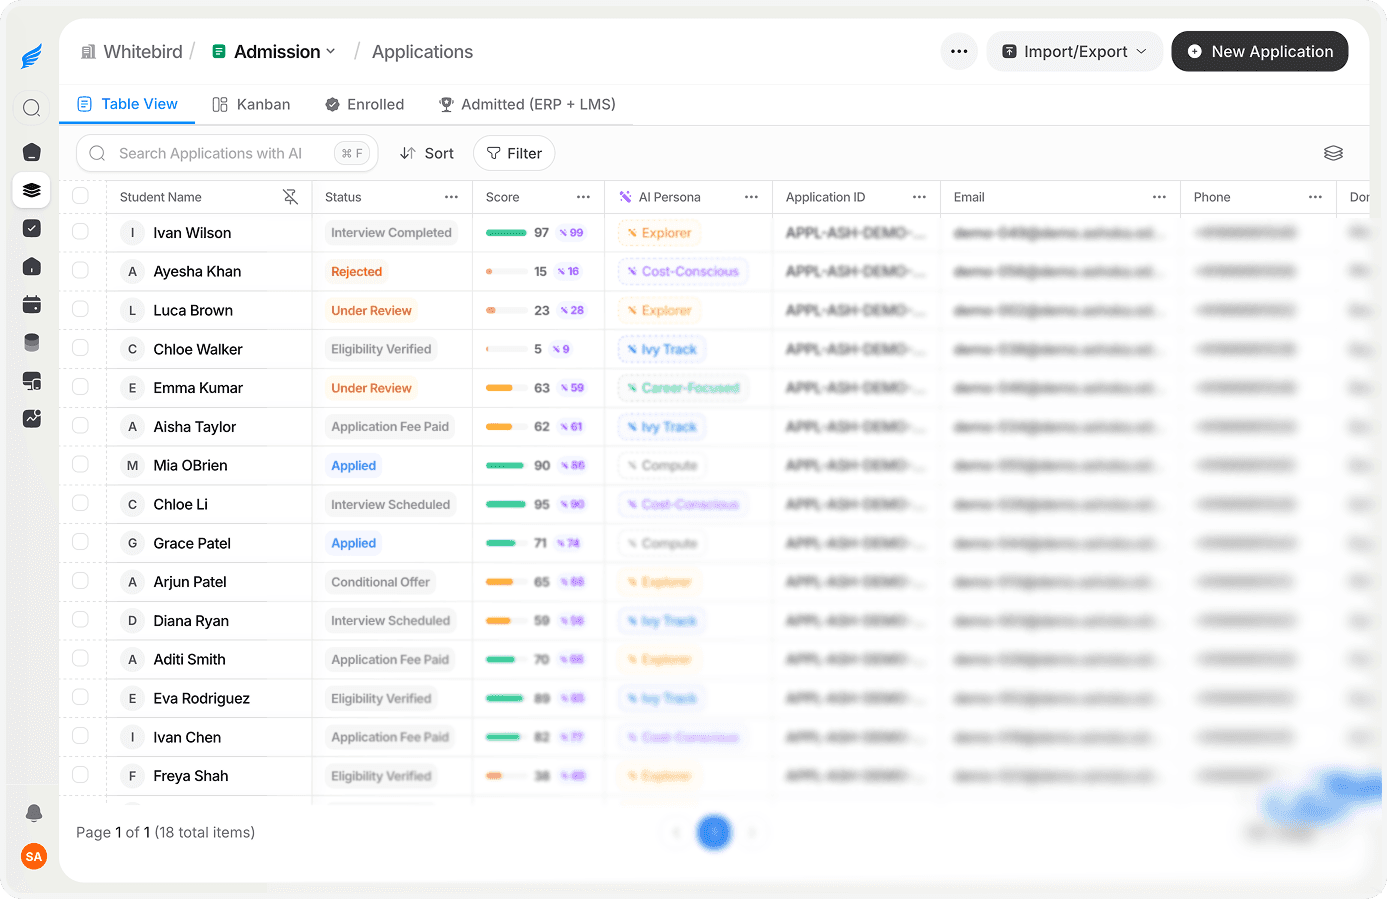Check the box for Ayesha Khan
Viewport: 1387px width, 899px height.
81,270
